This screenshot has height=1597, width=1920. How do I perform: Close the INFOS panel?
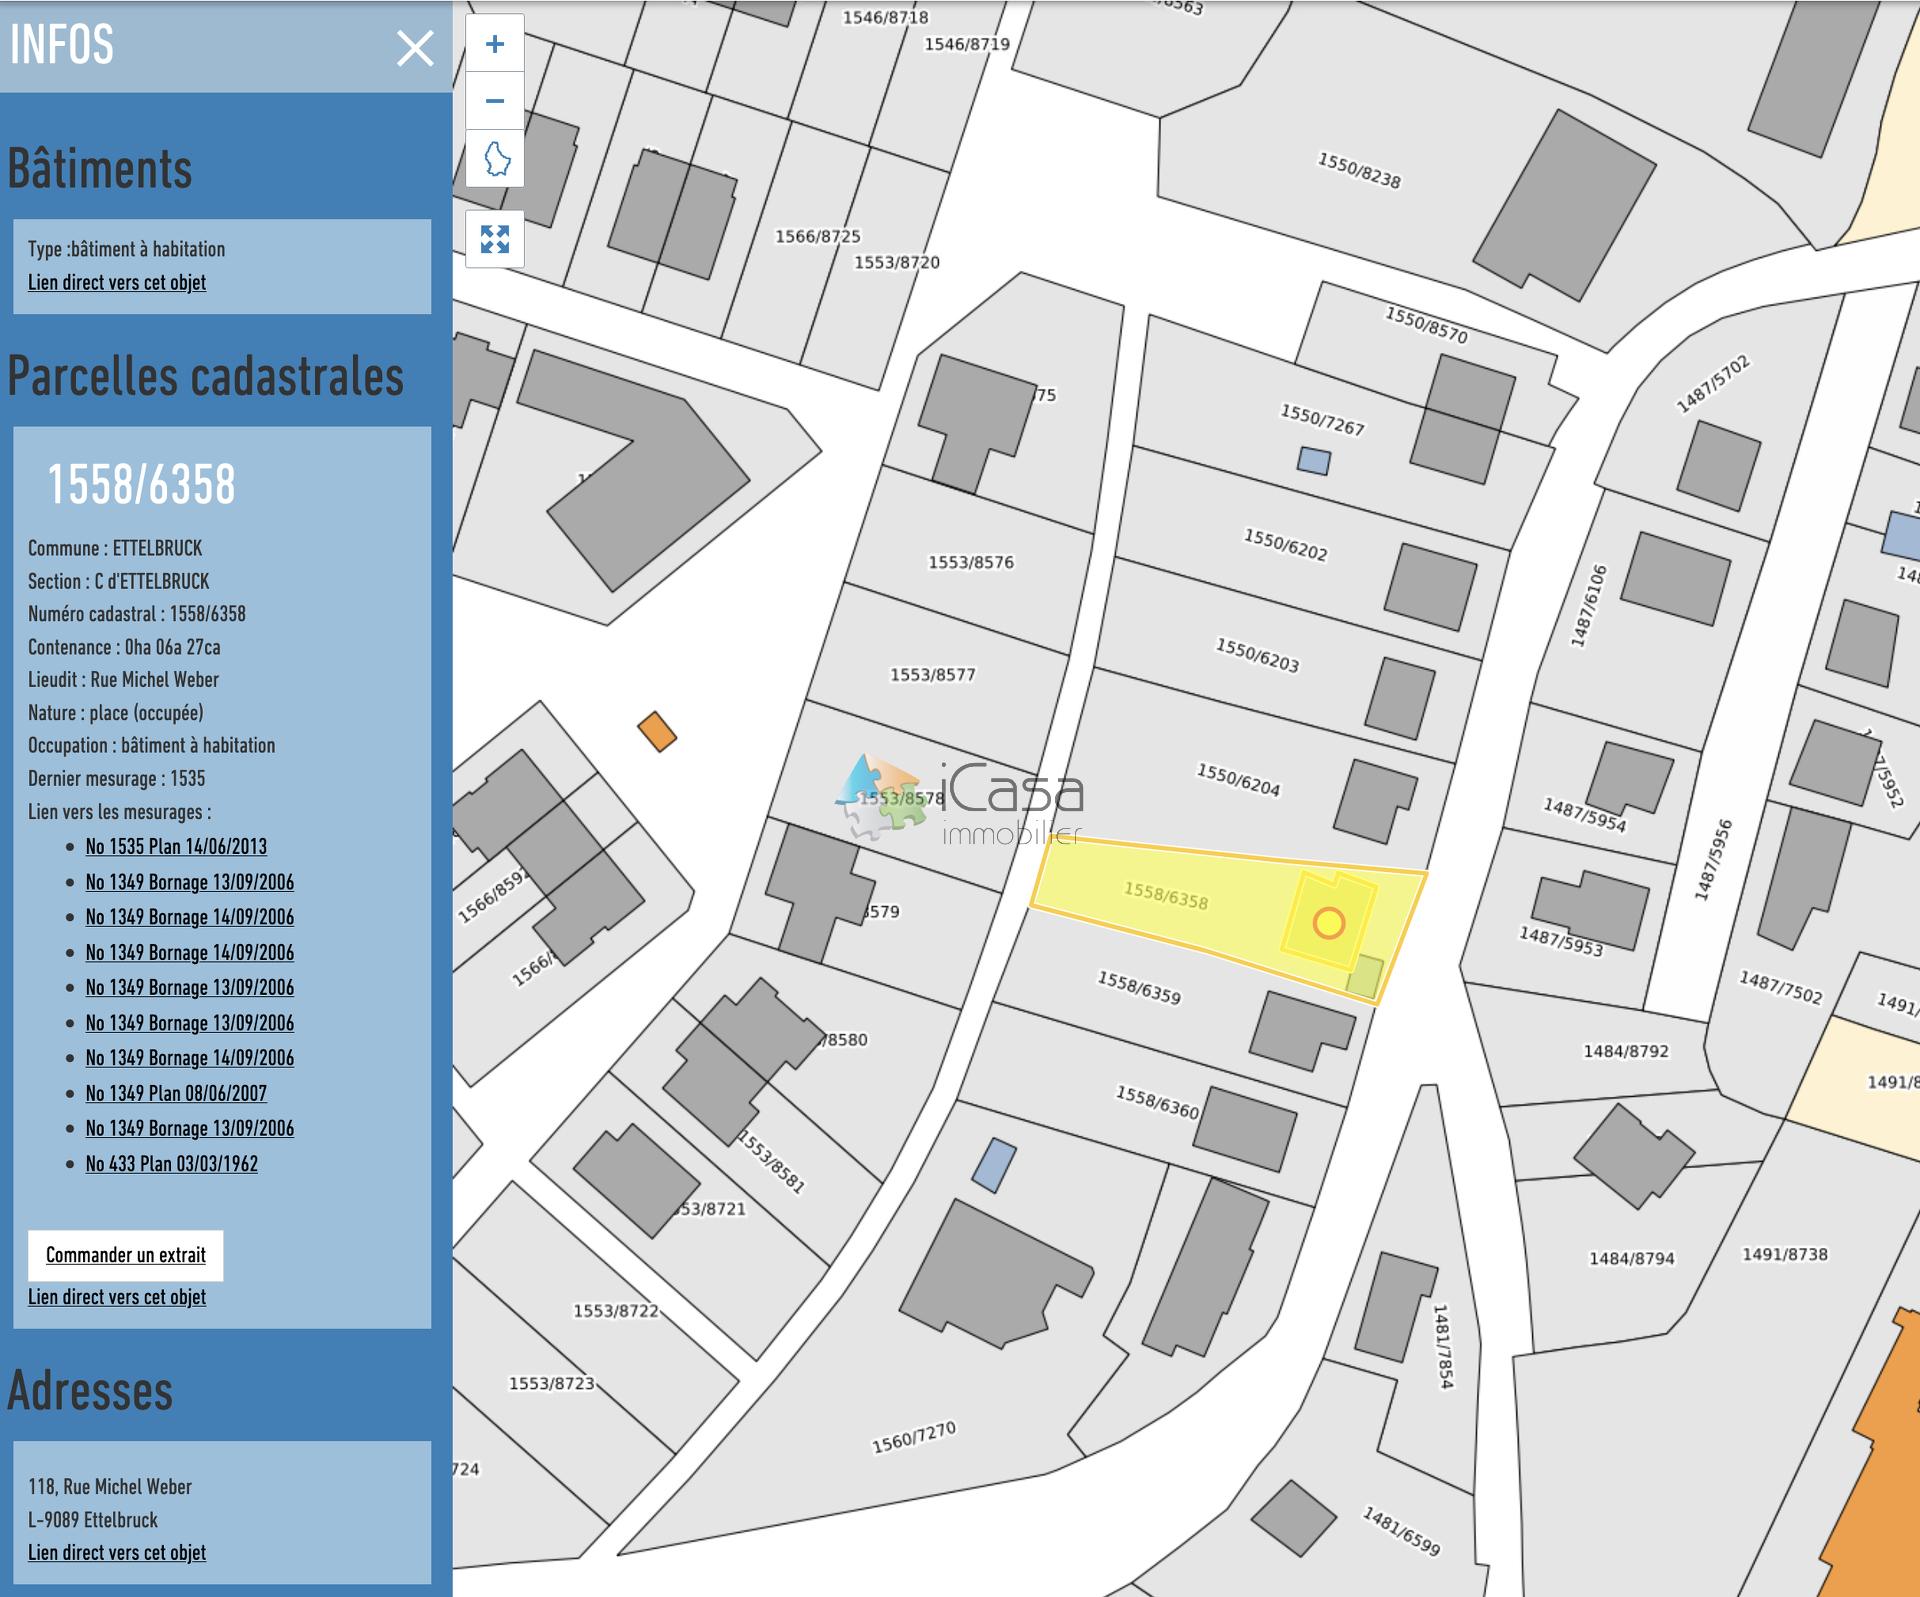click(415, 48)
